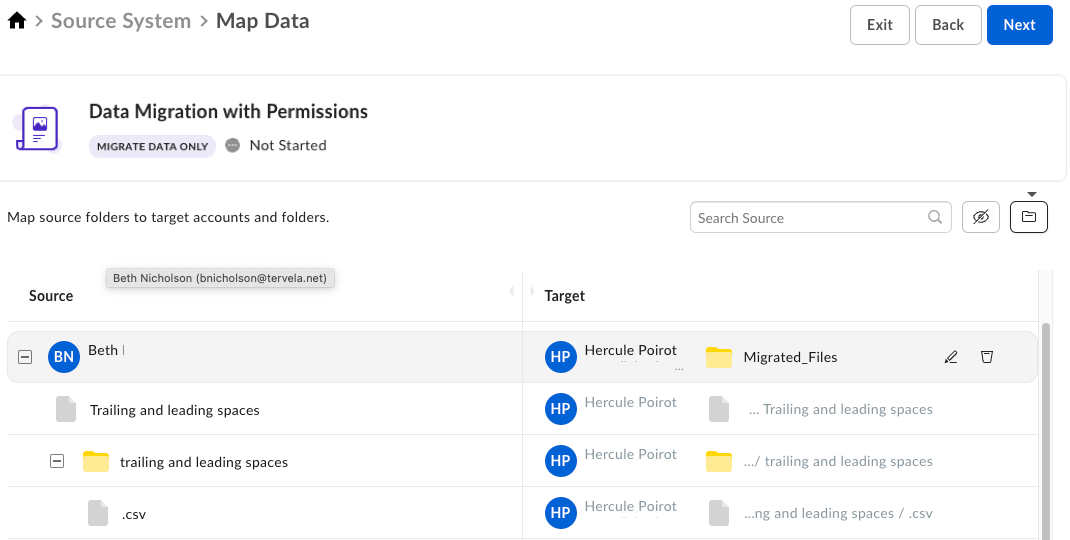Select the .csv source file row
The image size is (1070, 540).
pos(134,514)
